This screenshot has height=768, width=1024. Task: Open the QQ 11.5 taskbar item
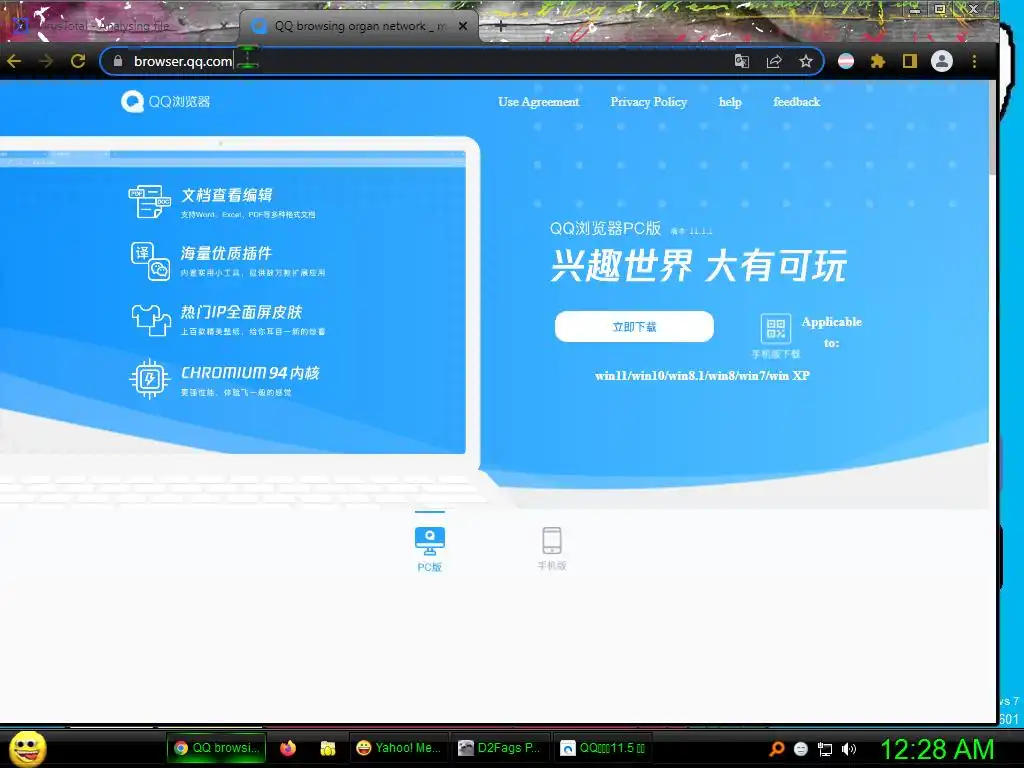(603, 748)
